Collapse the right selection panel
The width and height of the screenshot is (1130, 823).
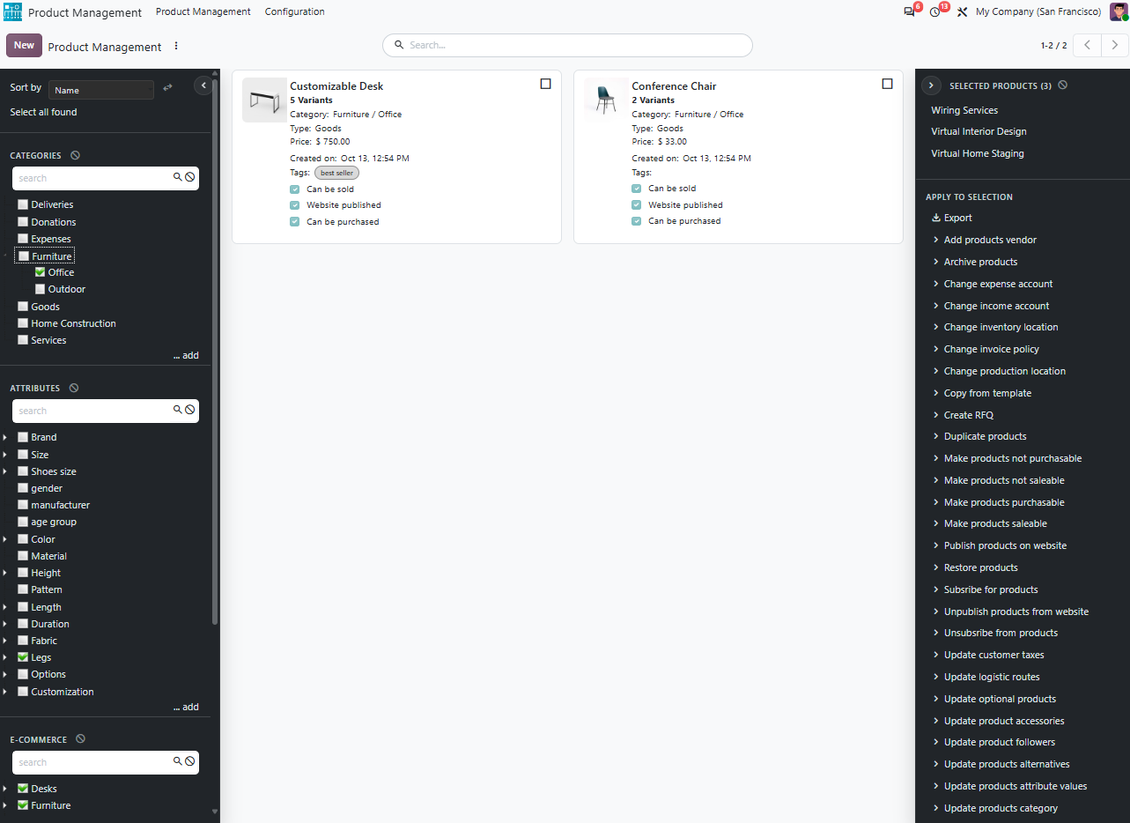tap(931, 85)
